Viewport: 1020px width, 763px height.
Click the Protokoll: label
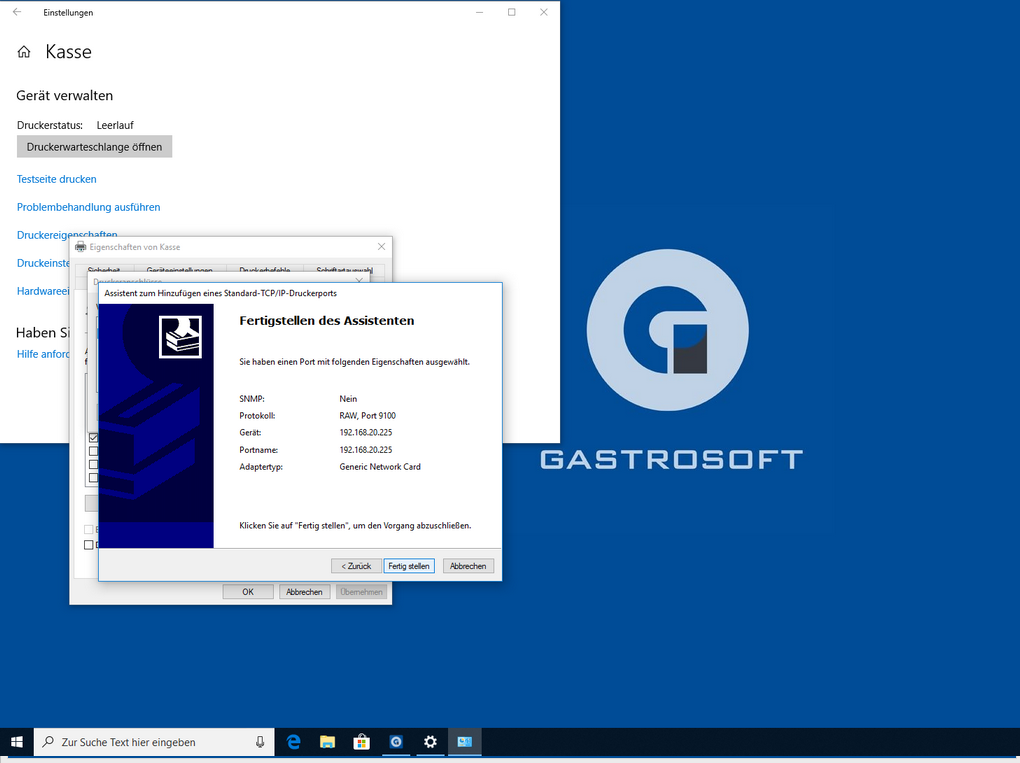click(x=257, y=416)
